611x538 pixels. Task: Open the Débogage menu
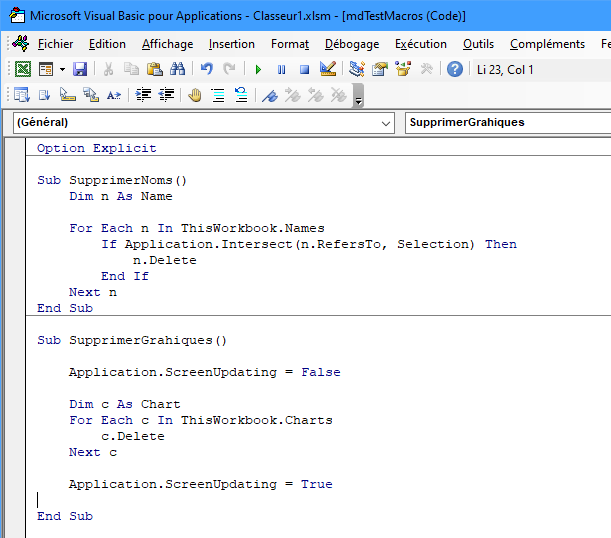click(352, 44)
